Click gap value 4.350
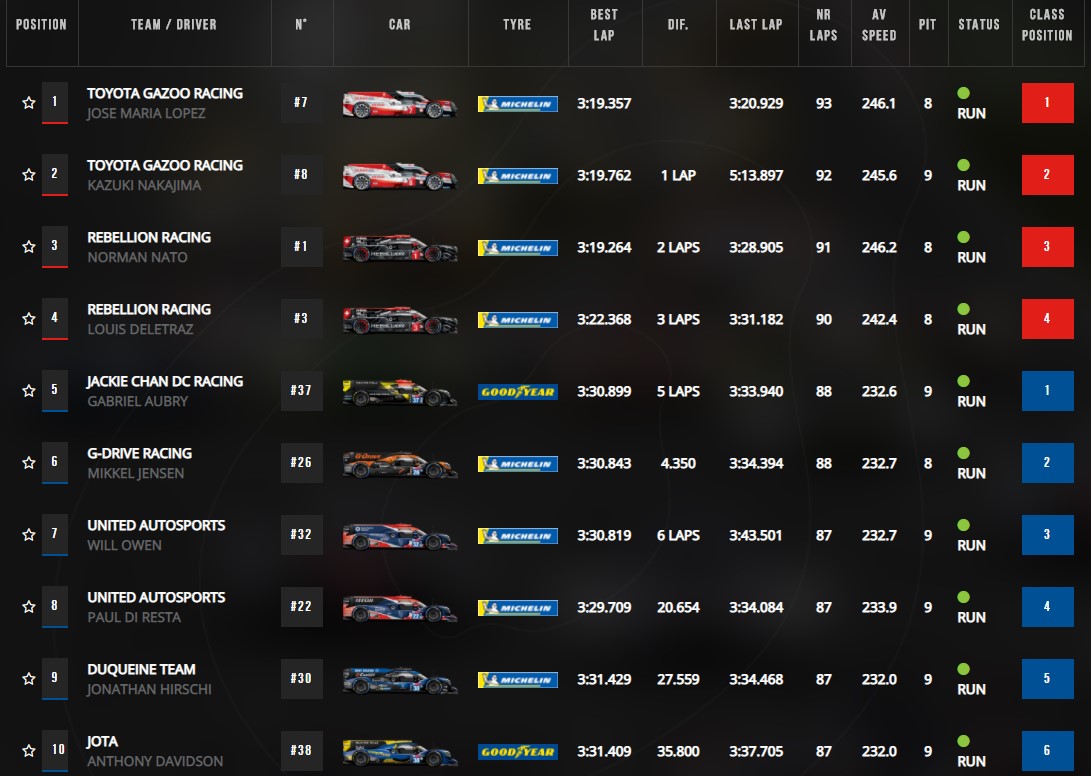 (678, 464)
